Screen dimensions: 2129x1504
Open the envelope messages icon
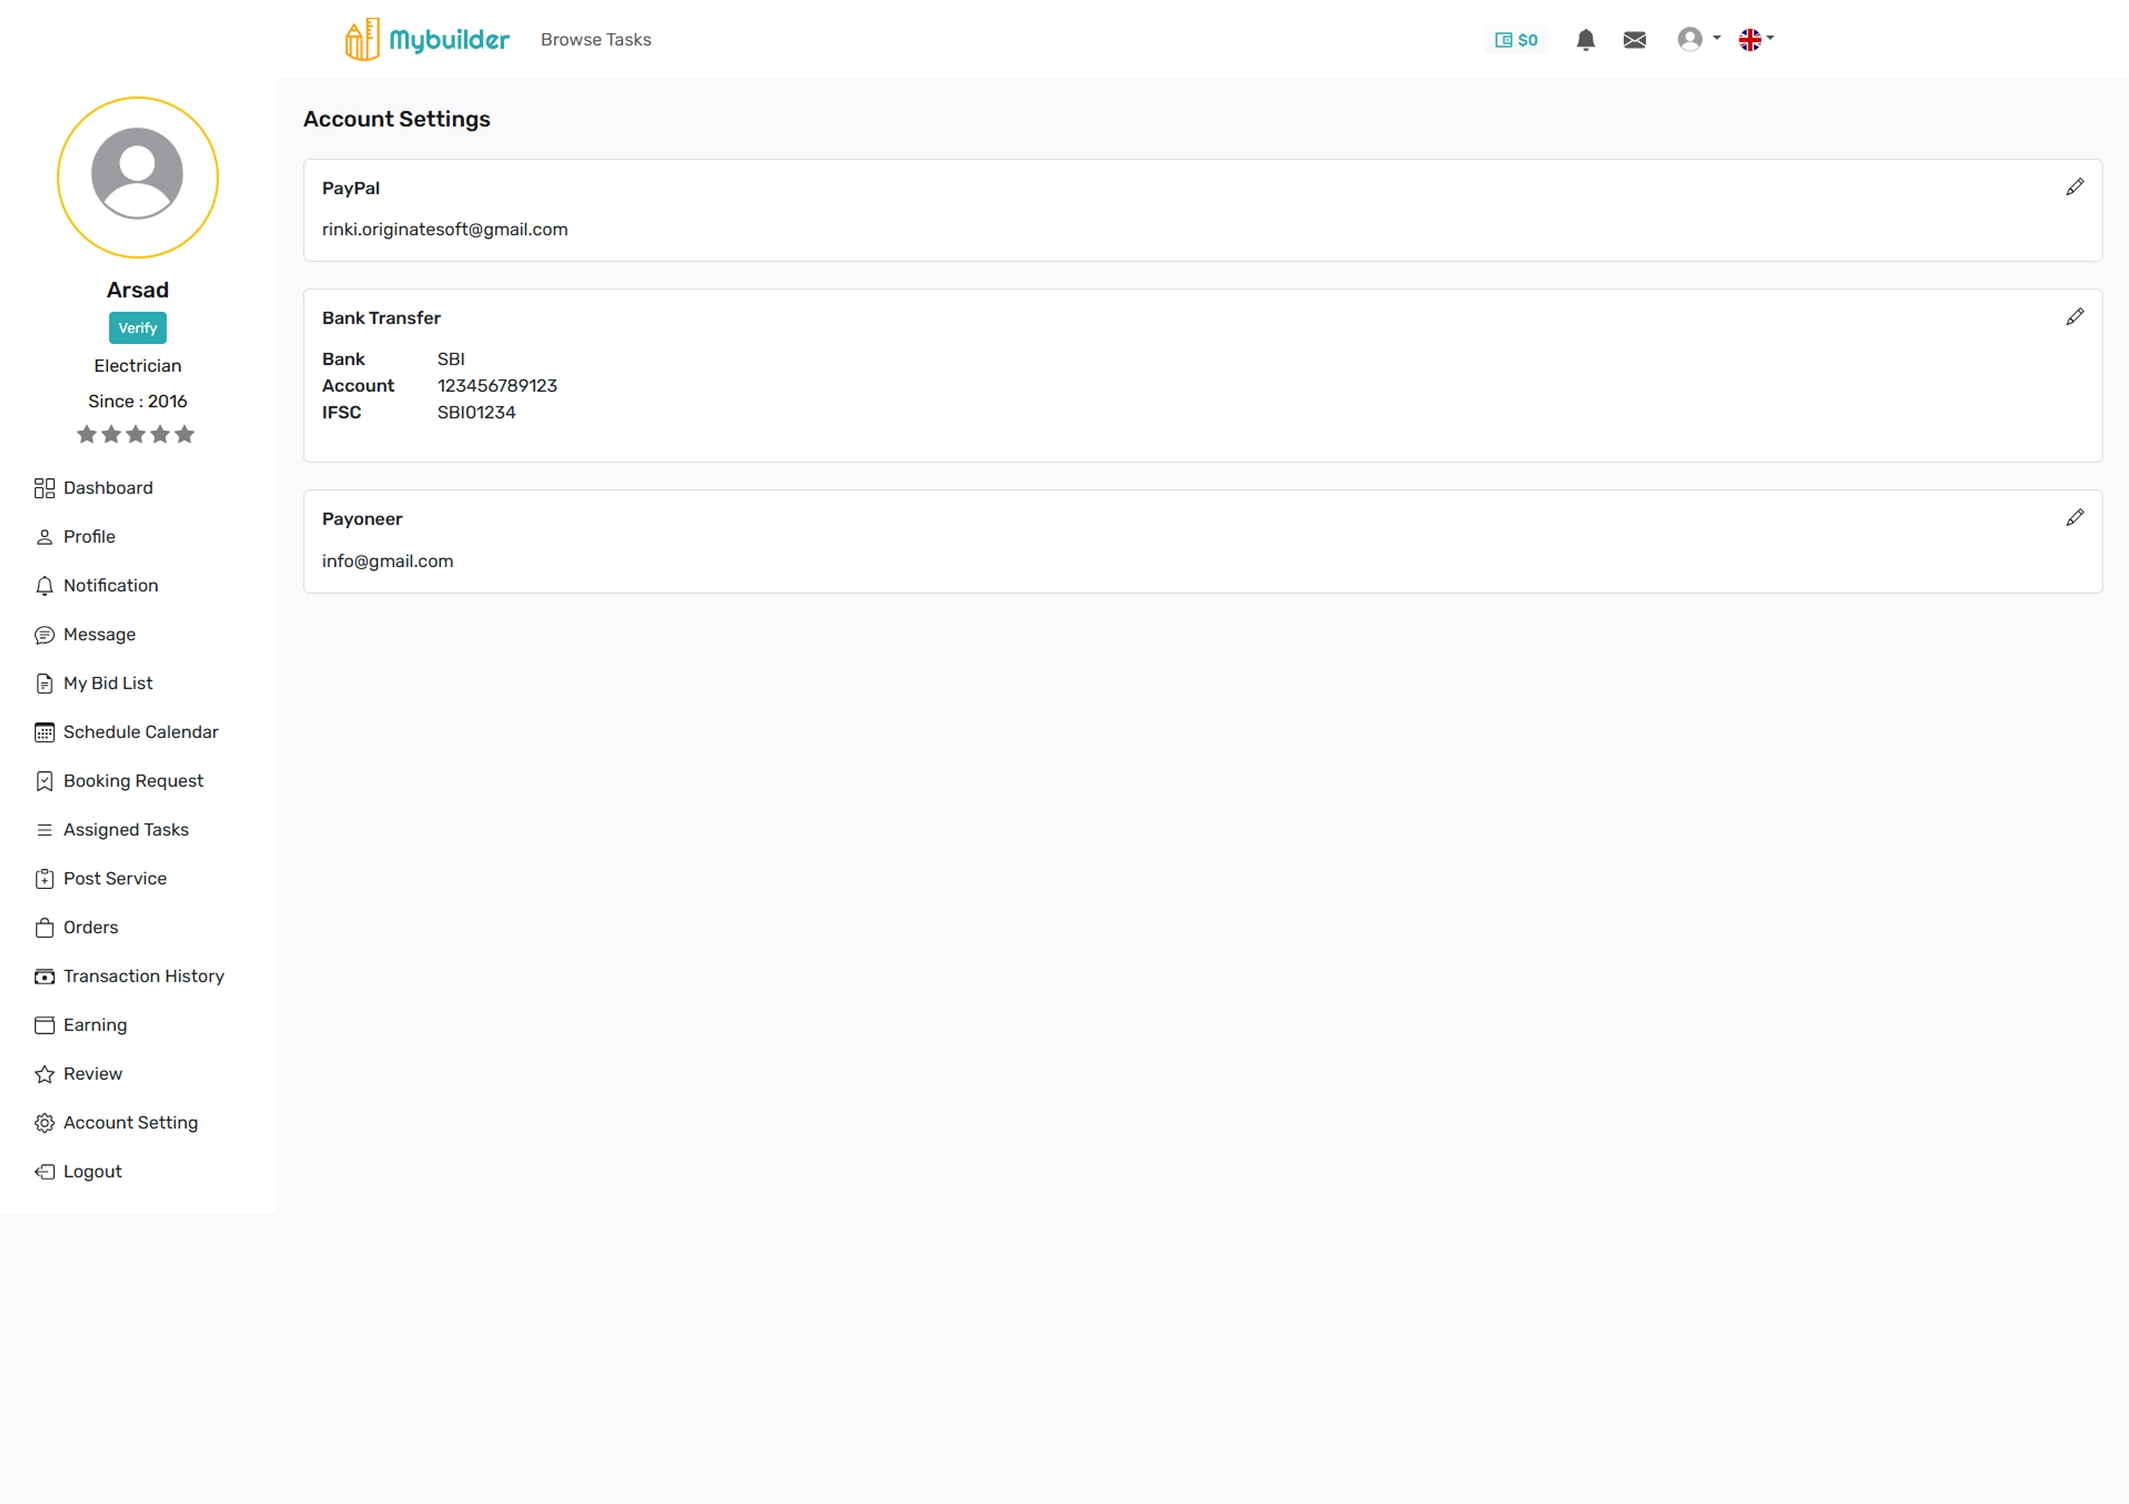click(1634, 40)
